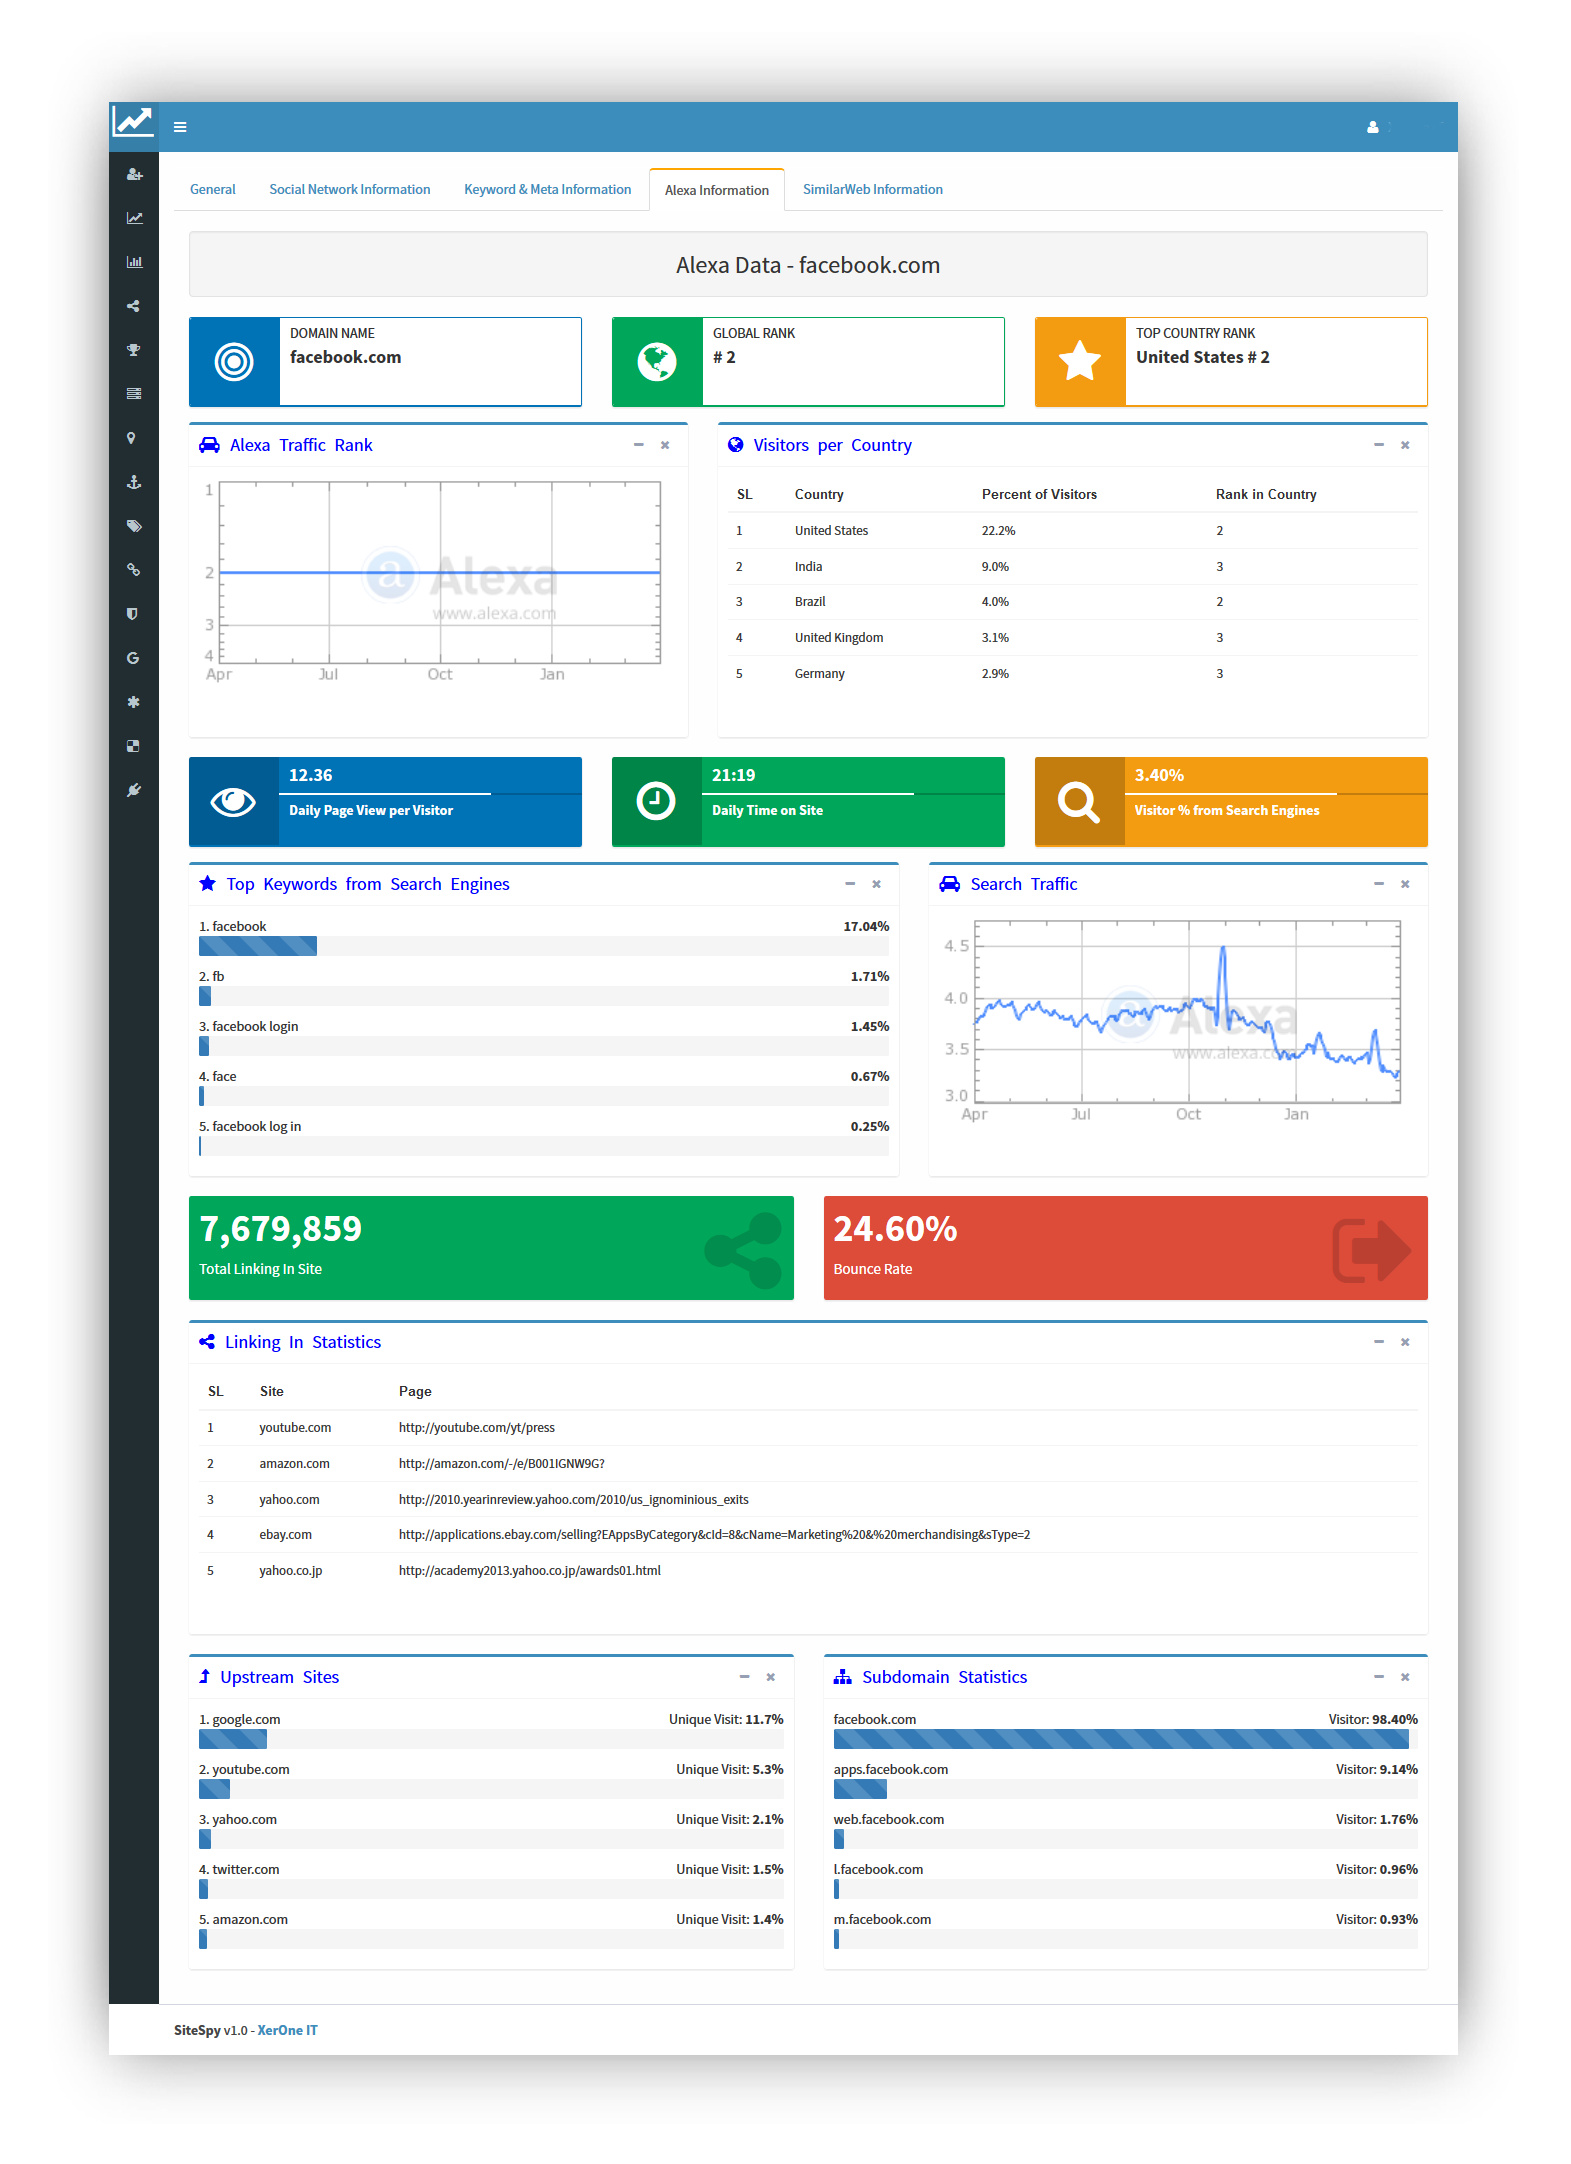Click the facebook keyword progress bar
Image resolution: width=1571 pixels, height=2164 pixels.
[544, 946]
